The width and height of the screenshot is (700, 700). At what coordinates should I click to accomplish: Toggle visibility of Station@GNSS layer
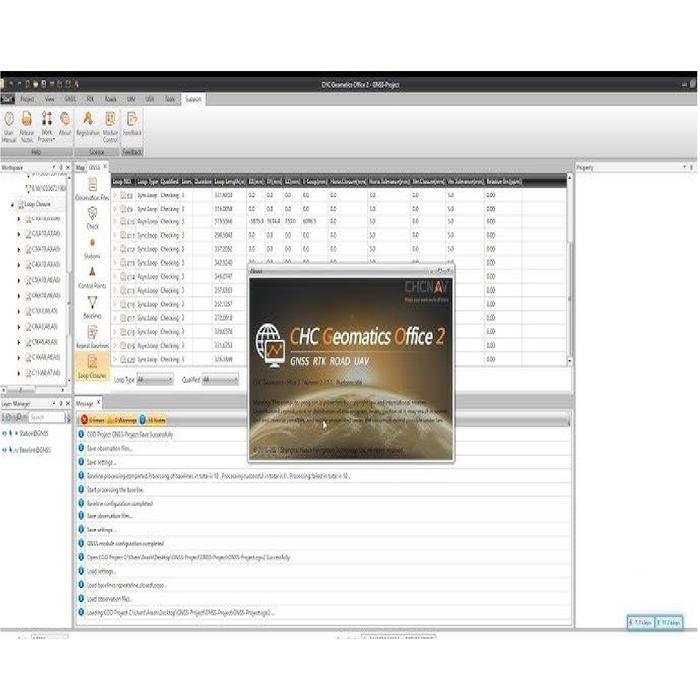point(4,433)
